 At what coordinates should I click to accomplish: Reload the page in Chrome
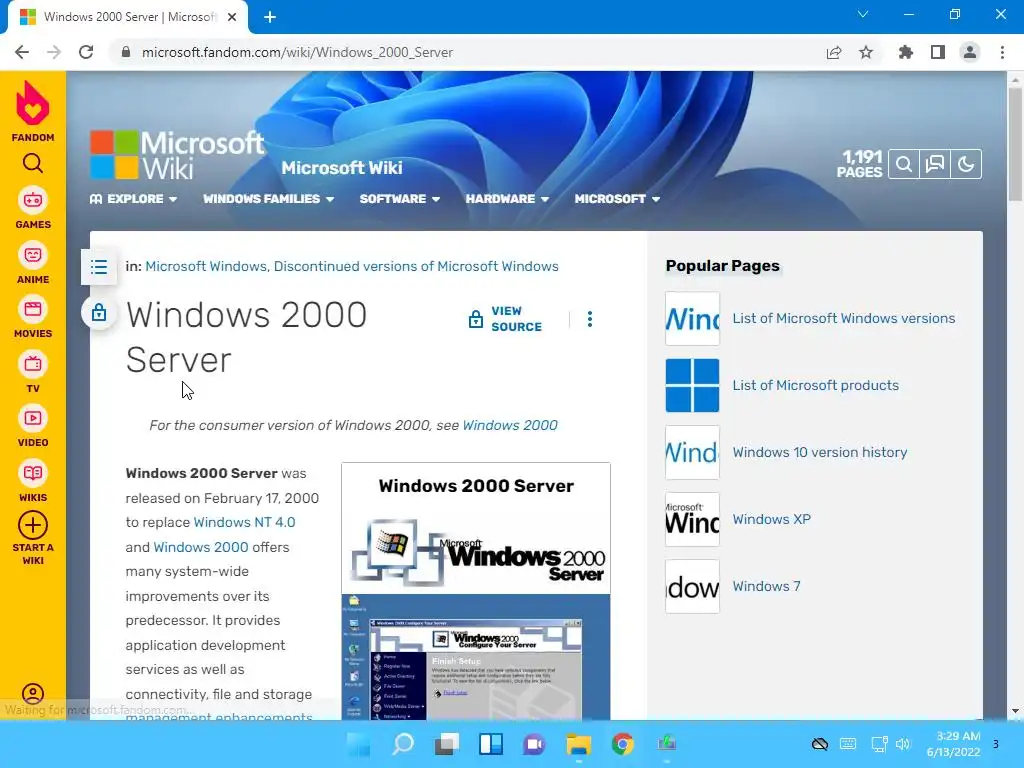tap(86, 52)
